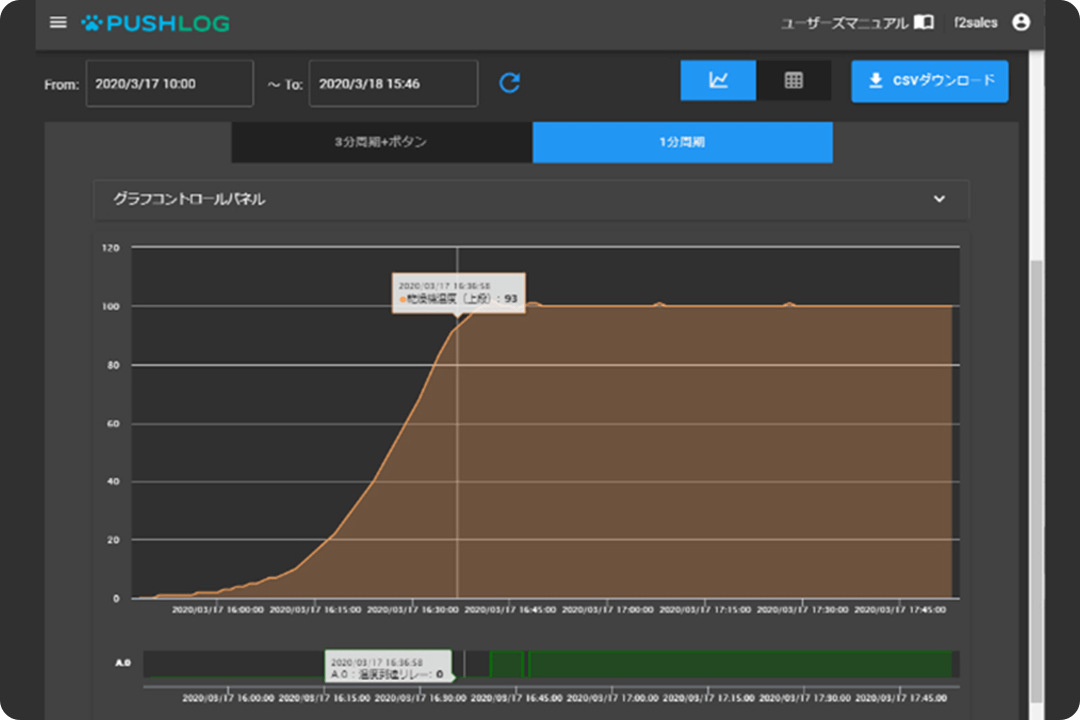The height and width of the screenshot is (720, 1080).
Task: Switch to table grid view
Action: pyautogui.click(x=793, y=81)
